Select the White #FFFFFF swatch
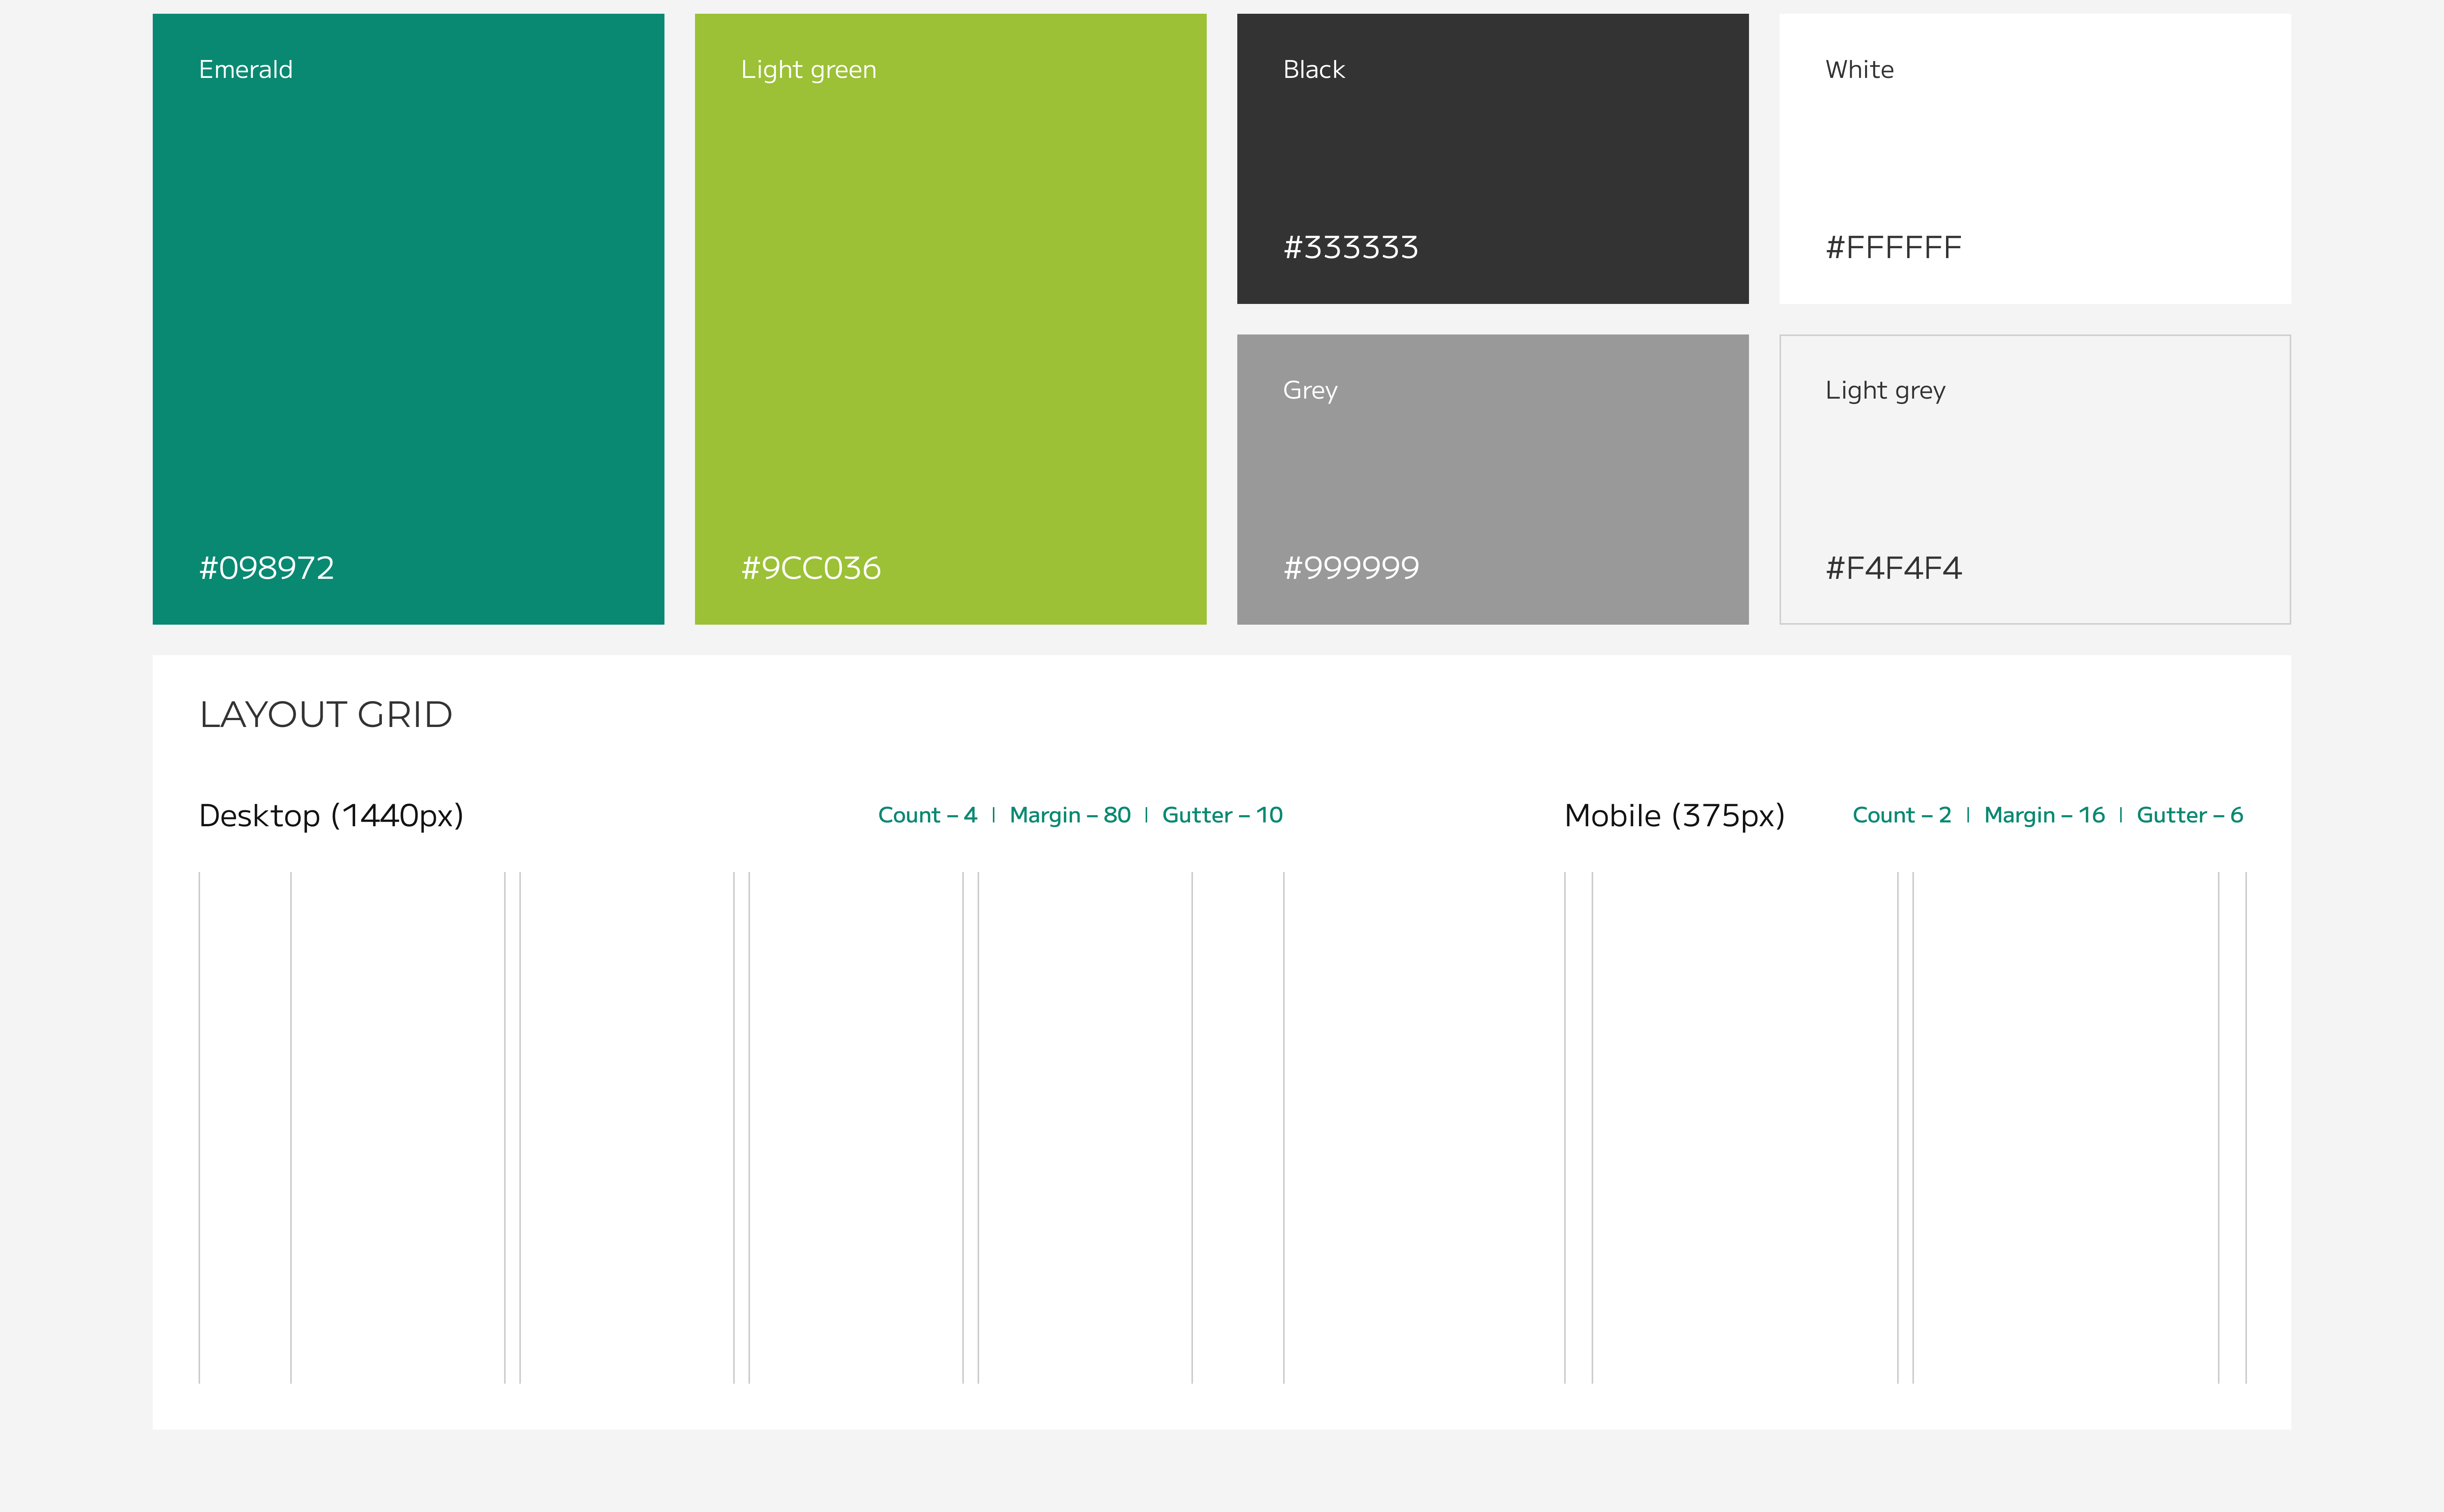The height and width of the screenshot is (1512, 2444). click(2034, 158)
